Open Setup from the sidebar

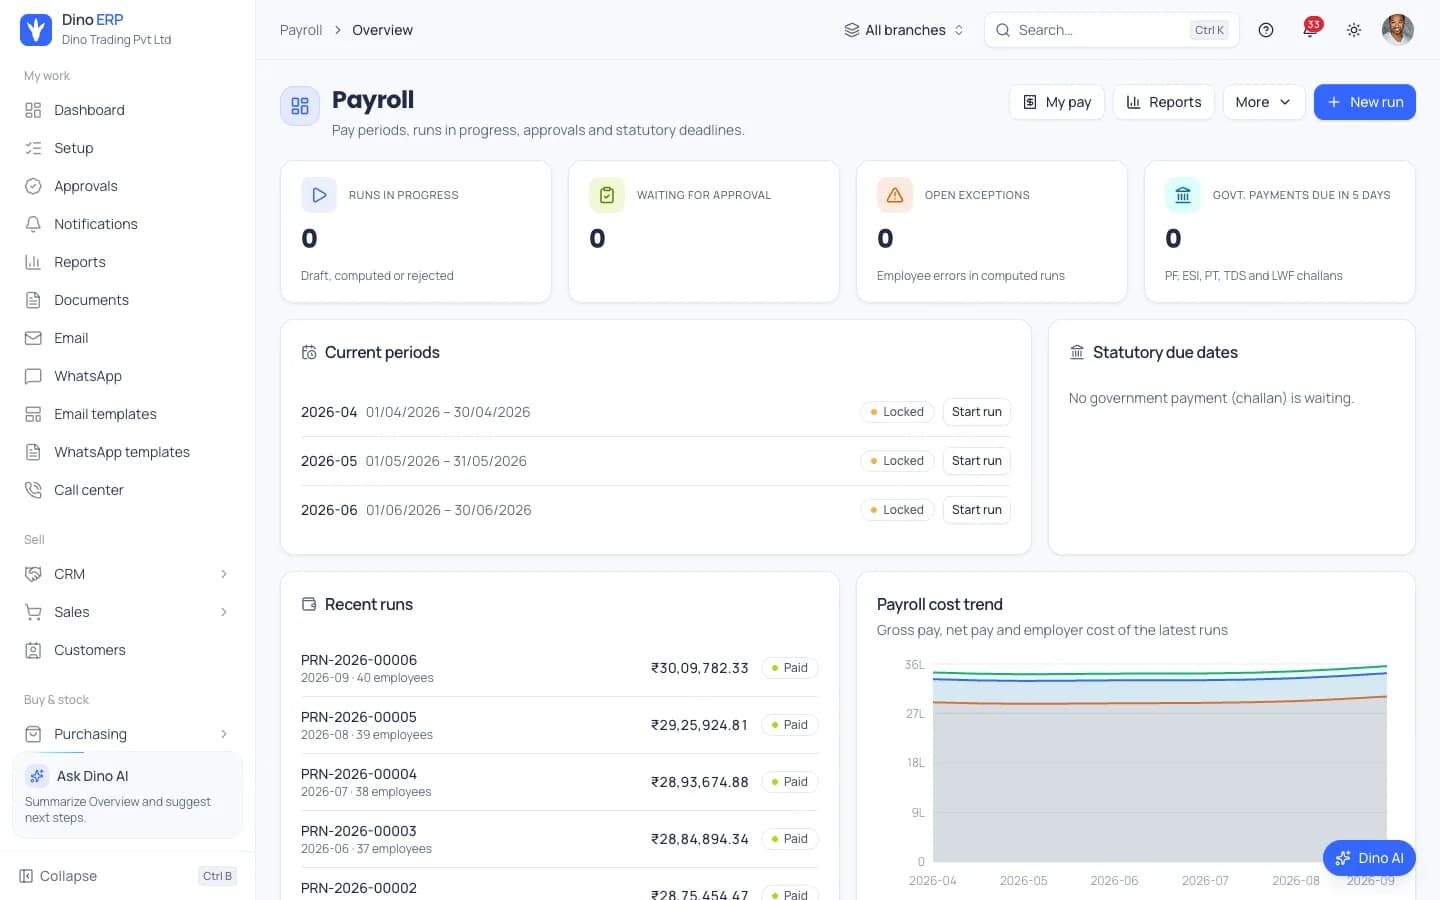[127, 148]
